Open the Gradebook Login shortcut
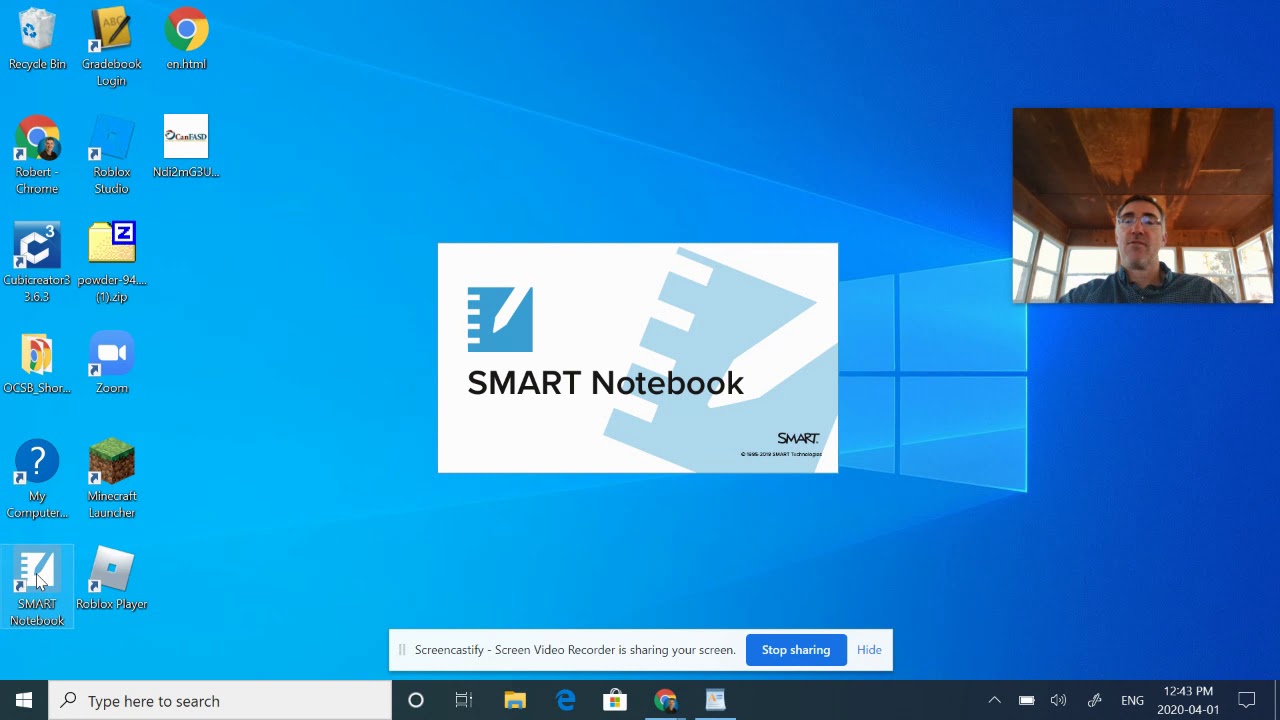 pyautogui.click(x=111, y=47)
